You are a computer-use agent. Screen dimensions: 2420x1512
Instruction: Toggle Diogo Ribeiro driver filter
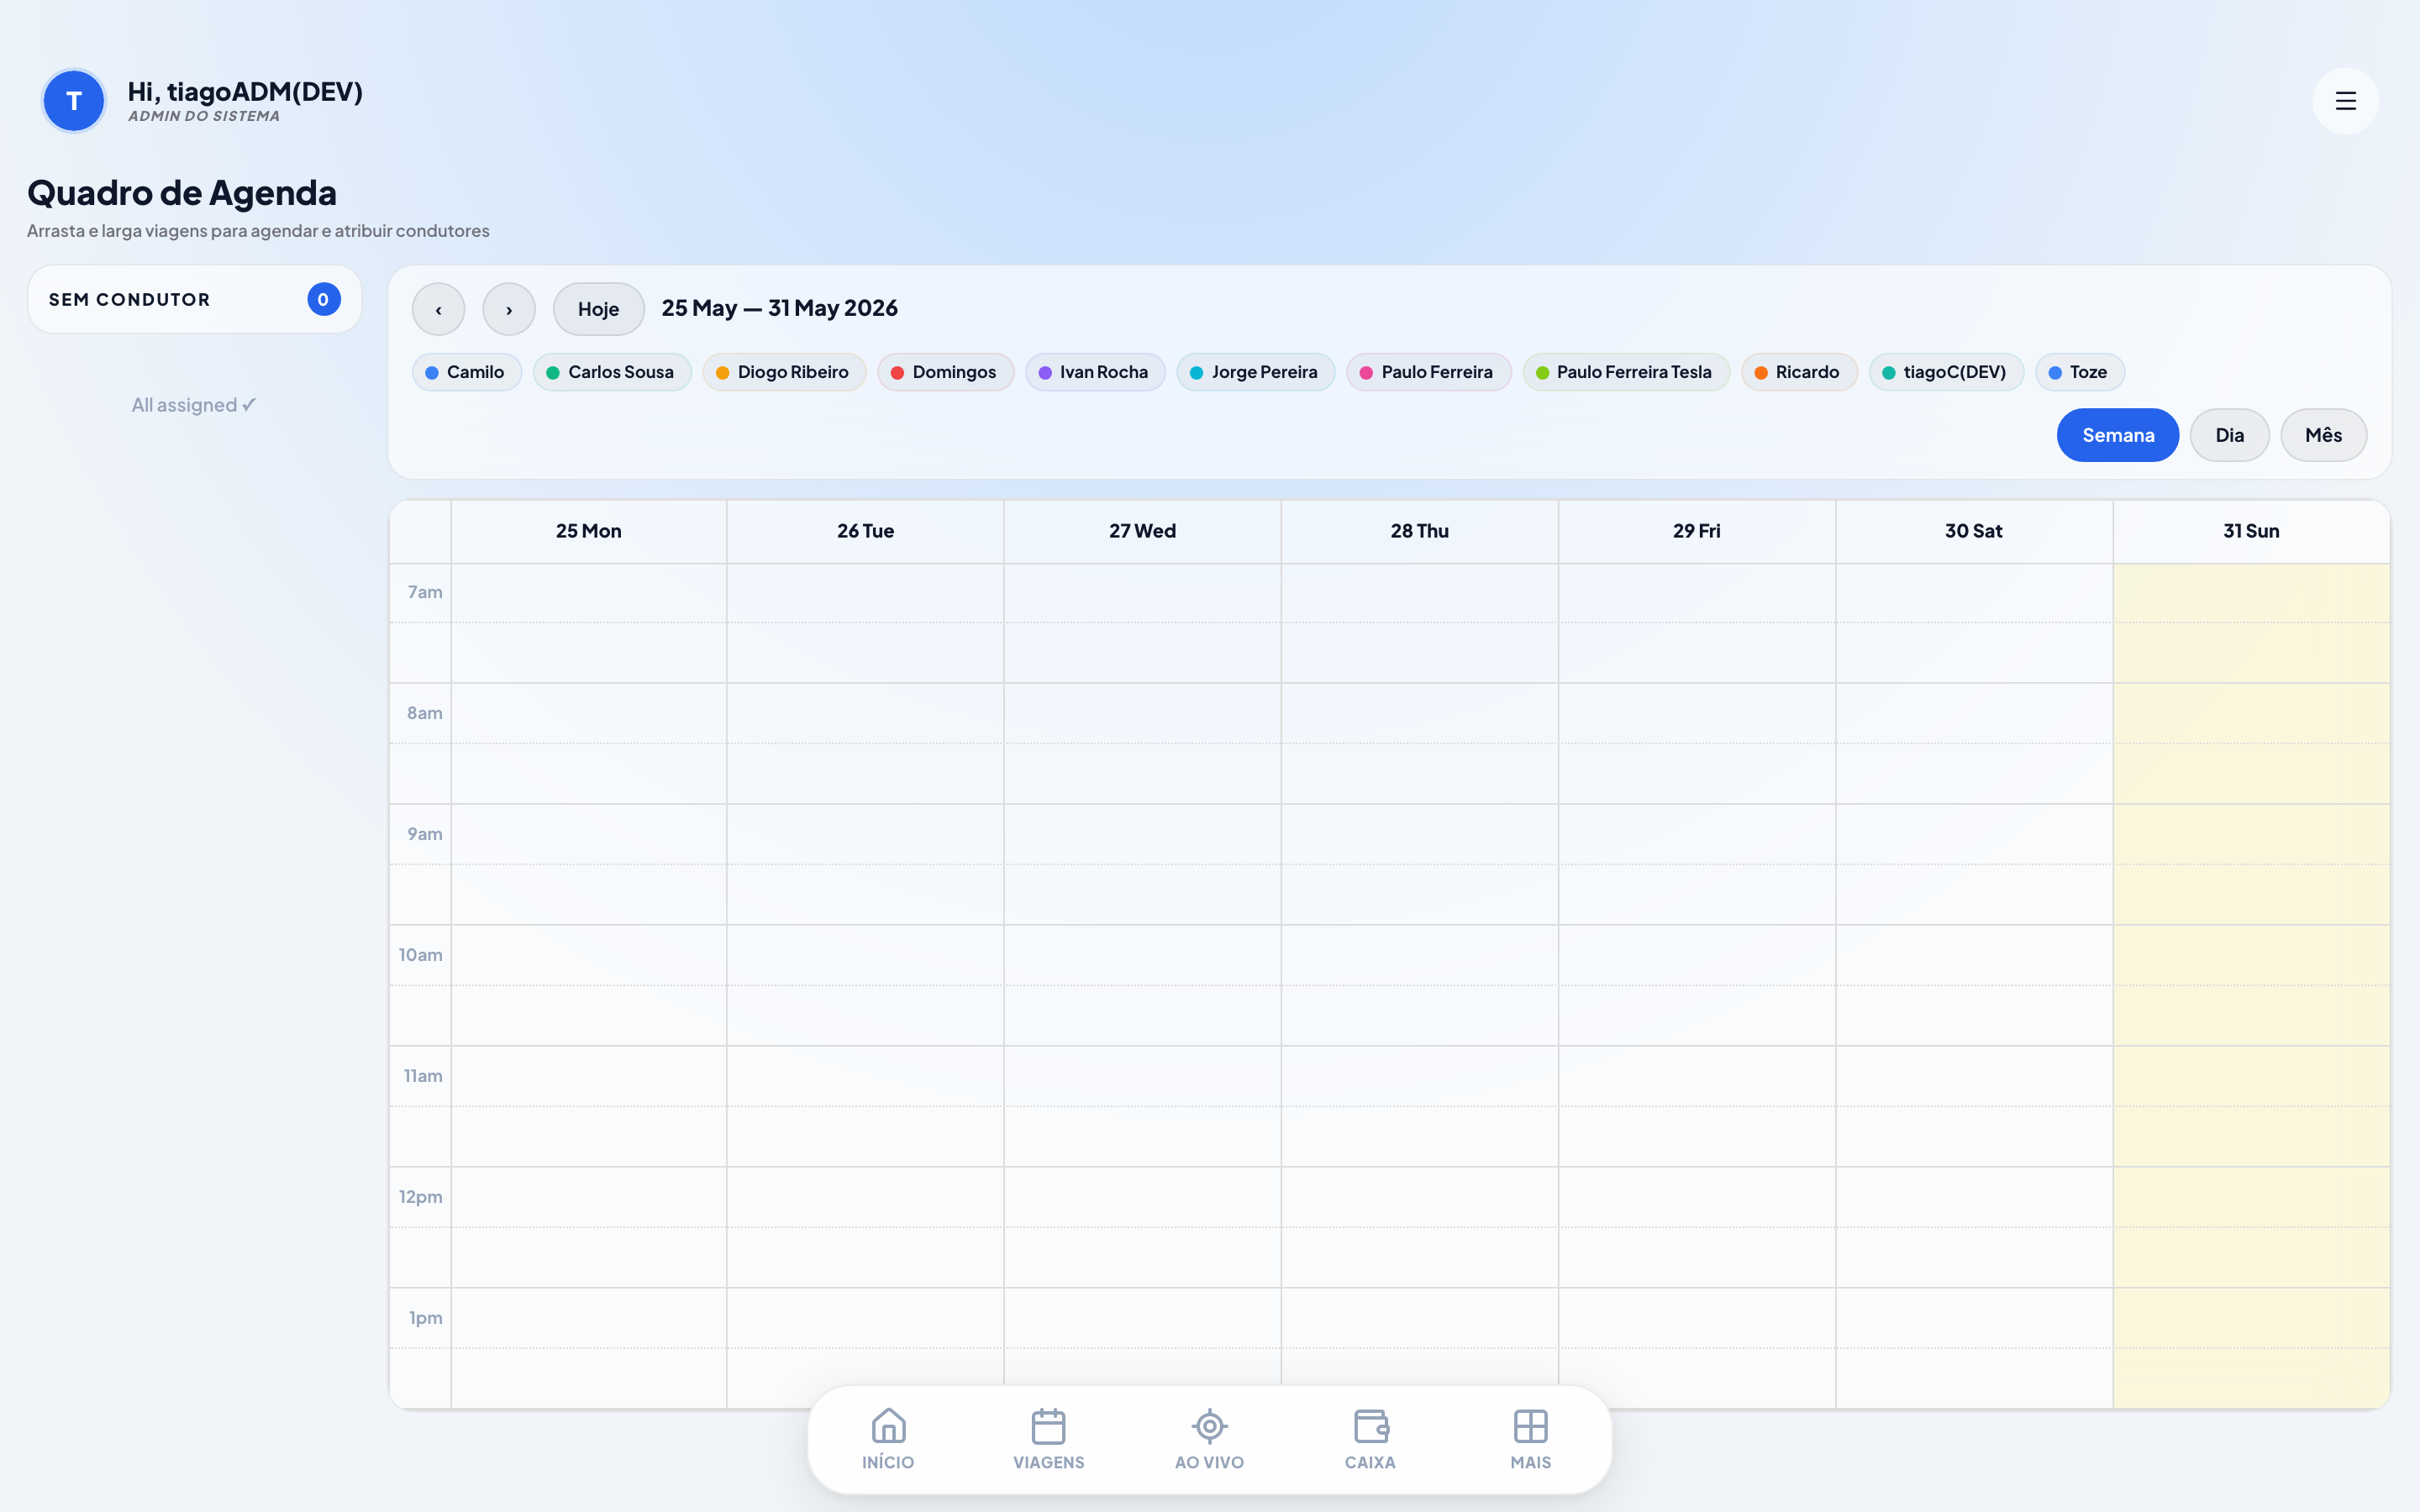tap(784, 372)
